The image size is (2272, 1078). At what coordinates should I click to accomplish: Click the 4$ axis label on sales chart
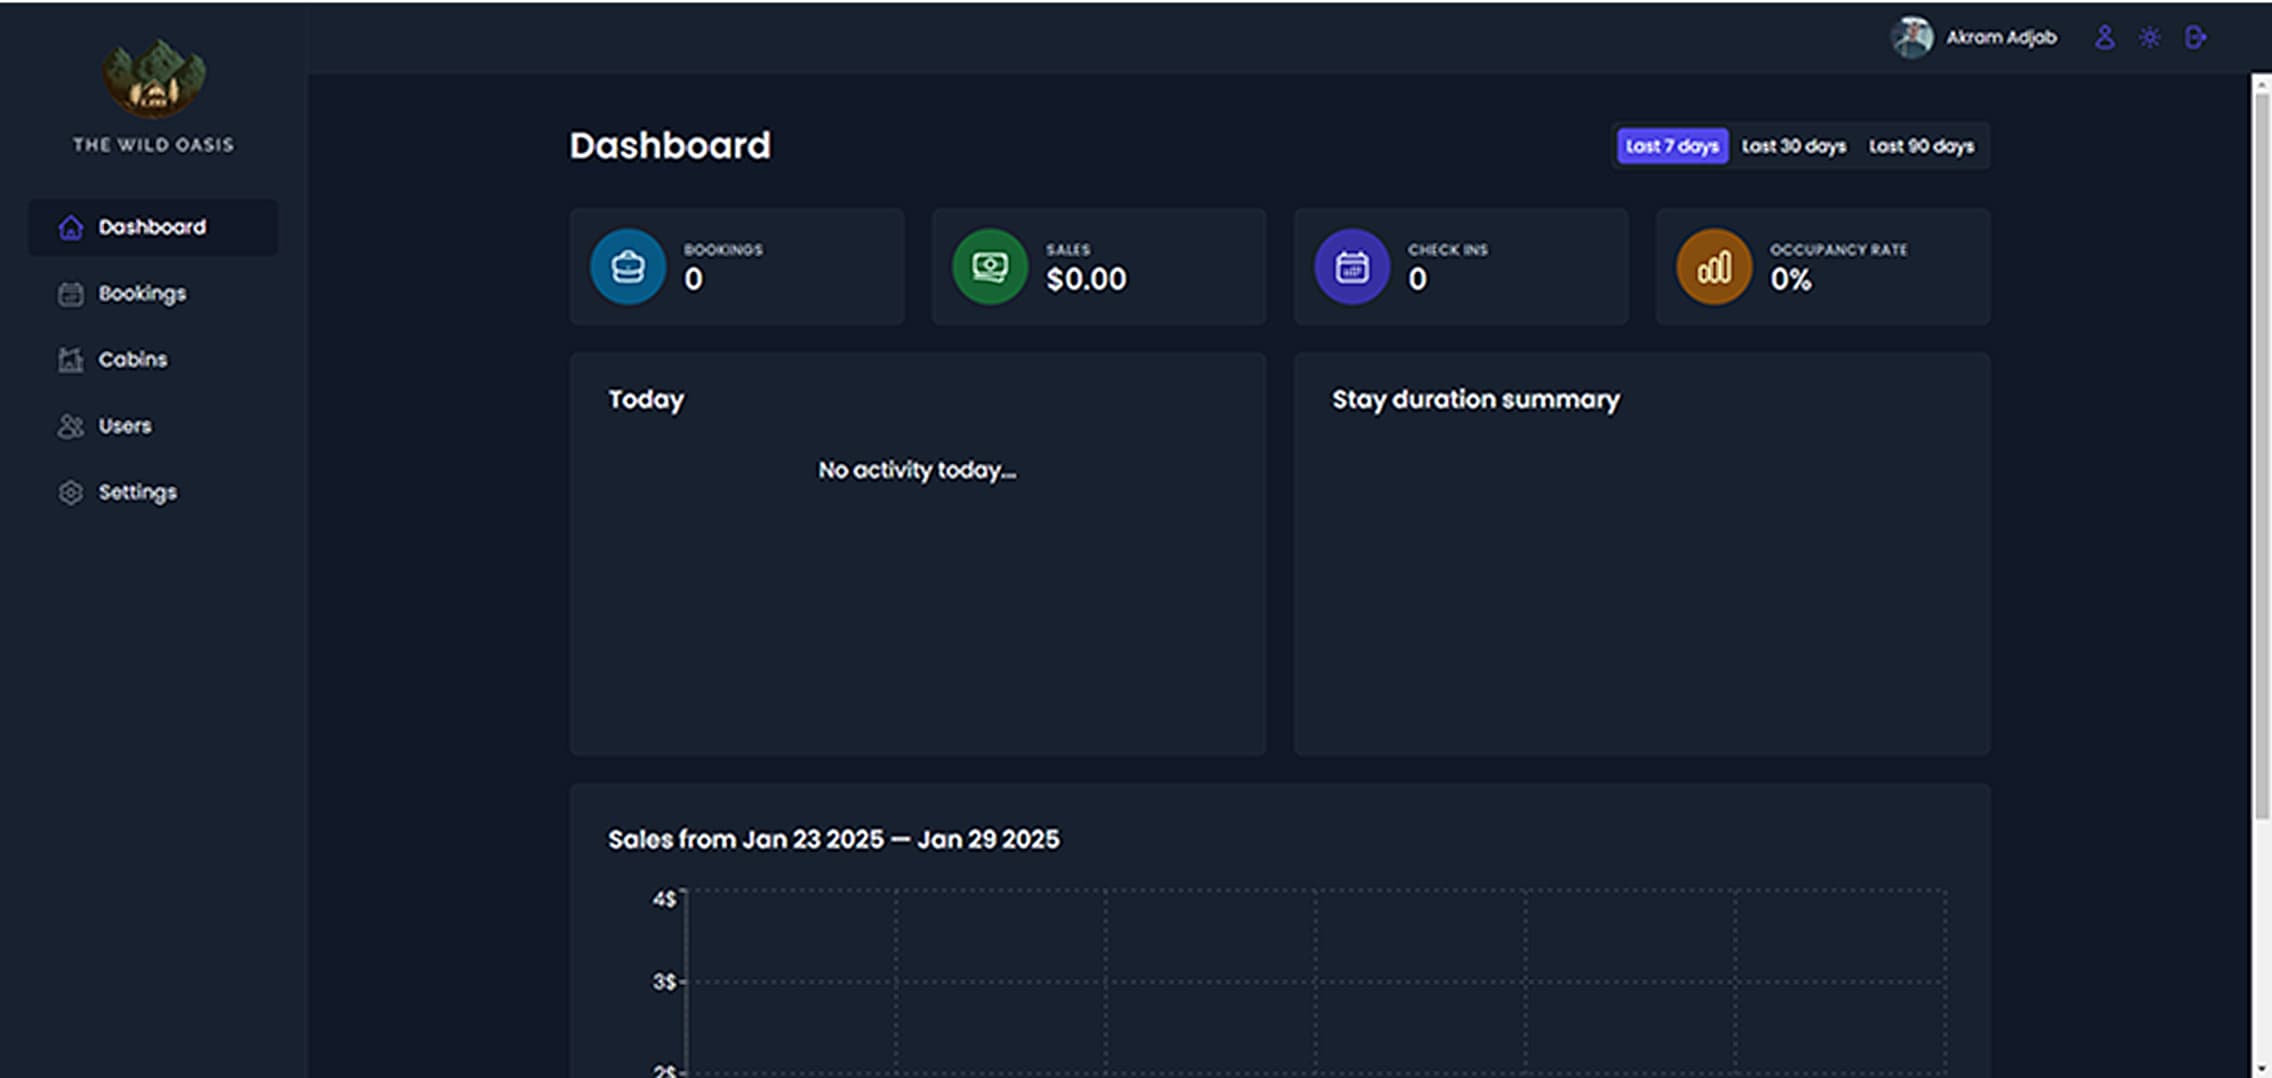[x=664, y=899]
